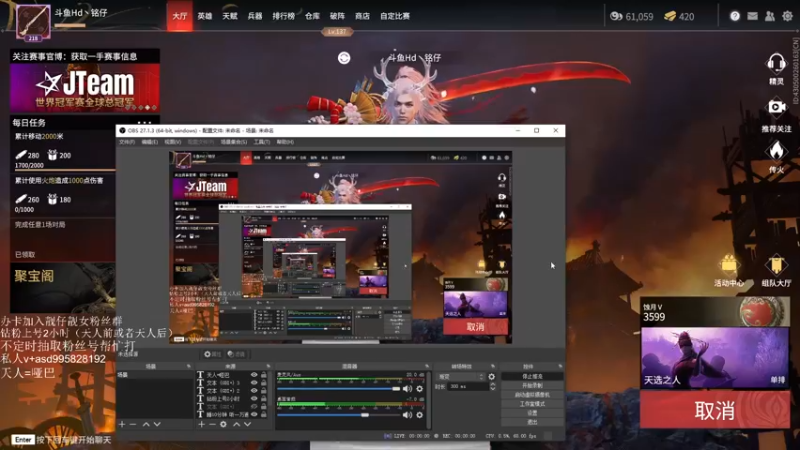Toggle lock on 文本 (GDI+) 3 source
This screenshot has height=450, width=800.
point(264,383)
